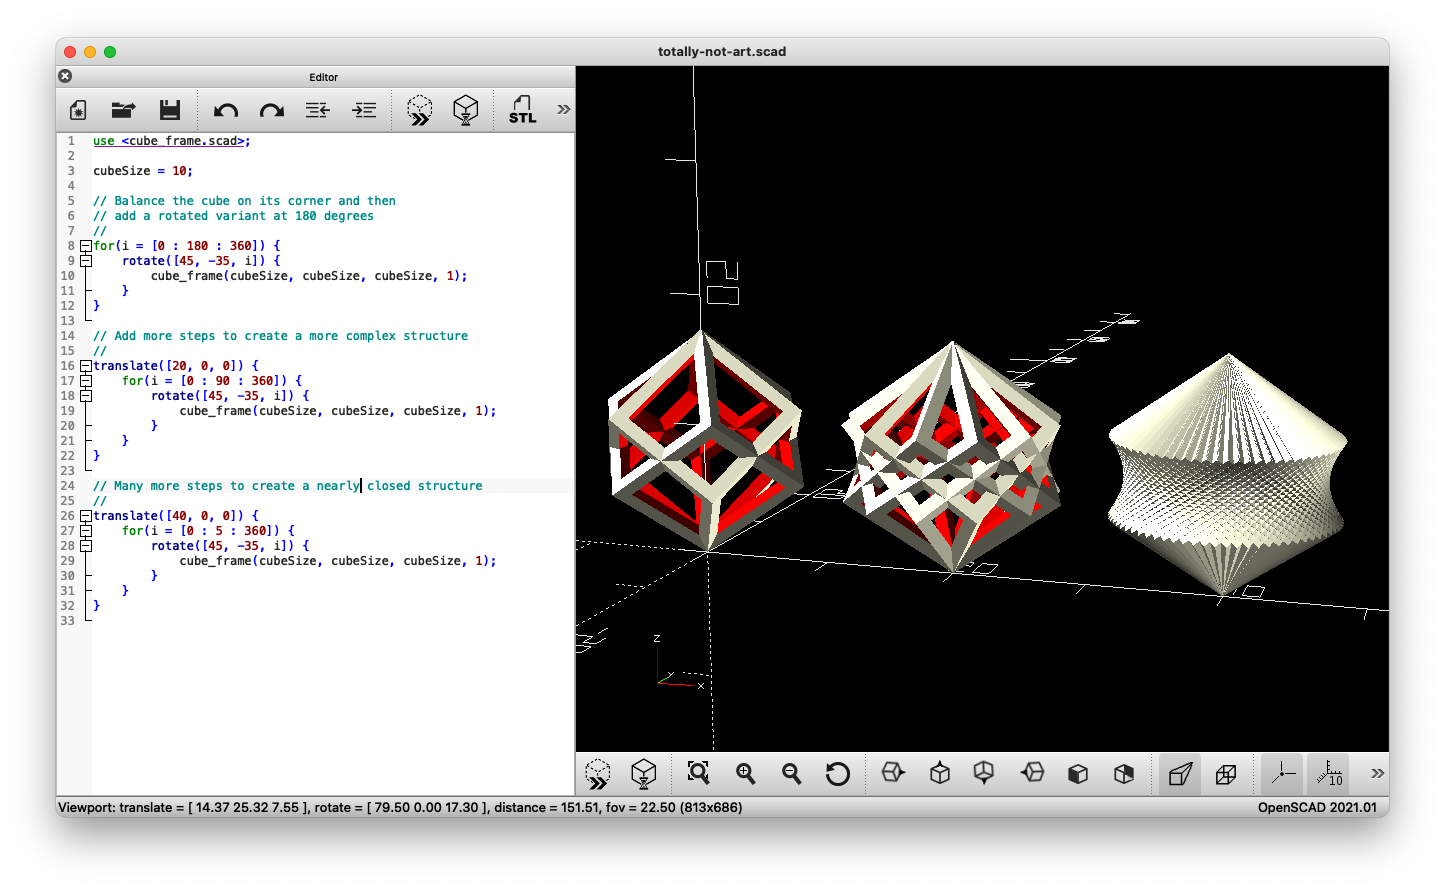
Task: Click Preview icon in the editor toolbar
Action: click(x=420, y=110)
